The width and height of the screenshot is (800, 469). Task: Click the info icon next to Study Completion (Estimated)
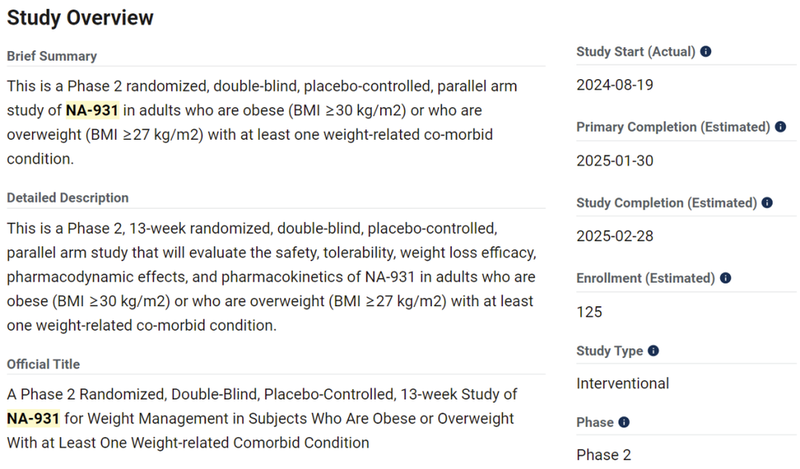point(767,203)
